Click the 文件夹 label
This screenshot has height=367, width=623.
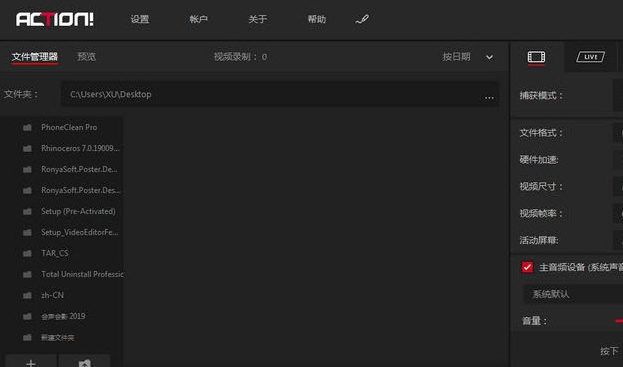[21, 95]
